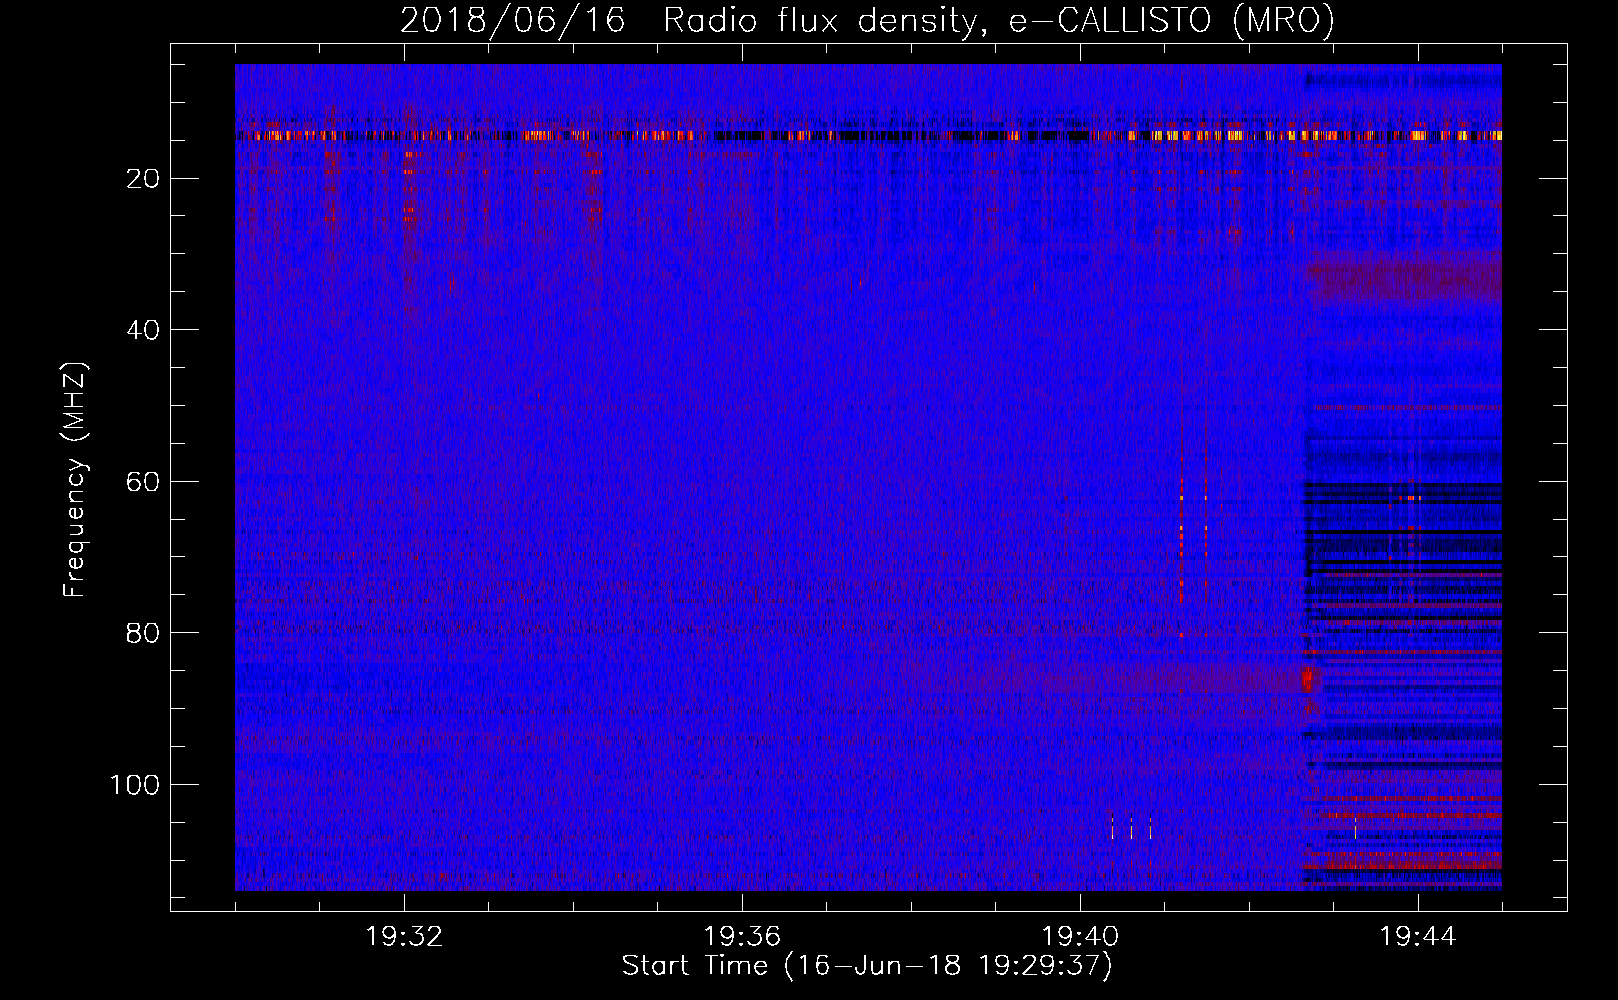Click the 'Frequency (MHZ)' axis label

pos(75,480)
